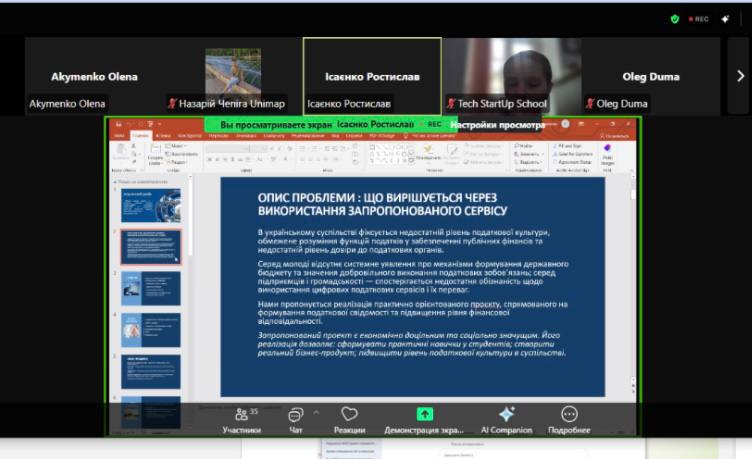Screen dimensions: 752x459
Task: Select the Akymenko Olena participant tile
Action: [95, 76]
